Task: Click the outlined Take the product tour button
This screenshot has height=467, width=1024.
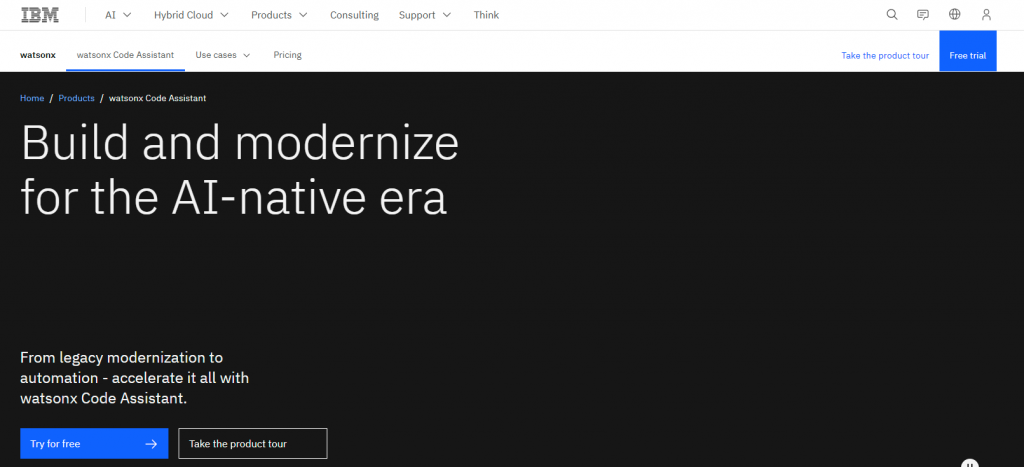Action: (252, 444)
